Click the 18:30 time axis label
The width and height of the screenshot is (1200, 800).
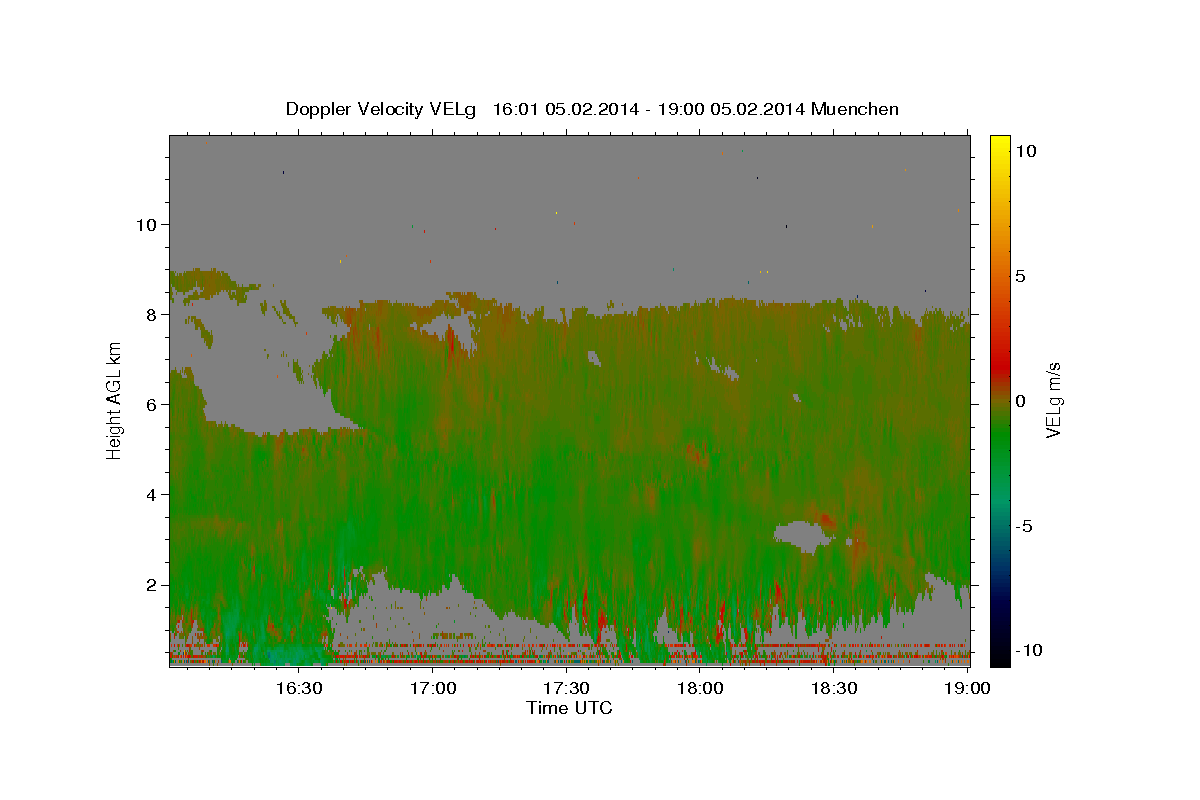coord(834,688)
